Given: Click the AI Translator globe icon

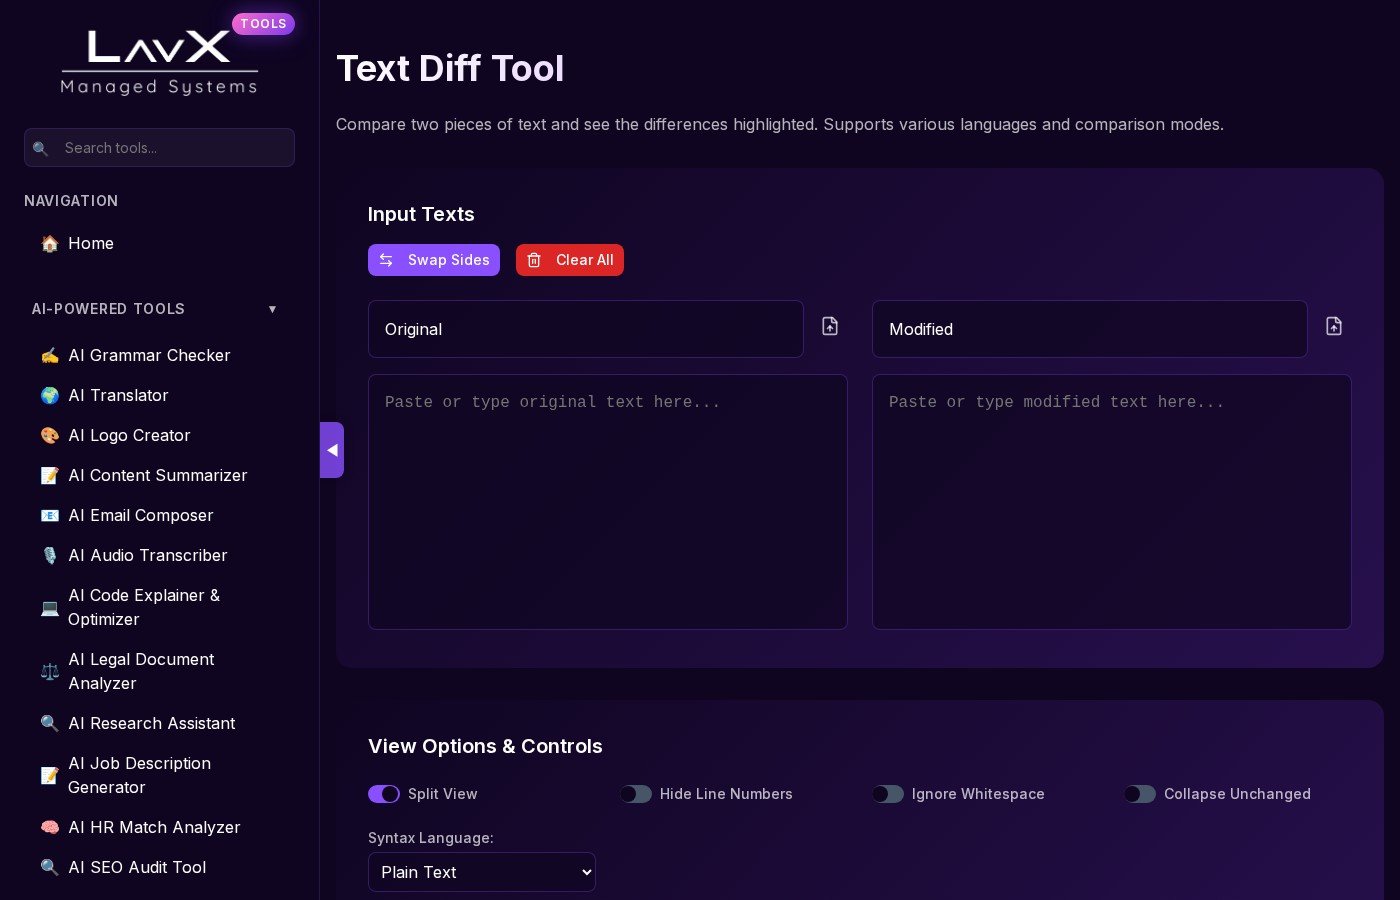Looking at the screenshot, I should [50, 395].
